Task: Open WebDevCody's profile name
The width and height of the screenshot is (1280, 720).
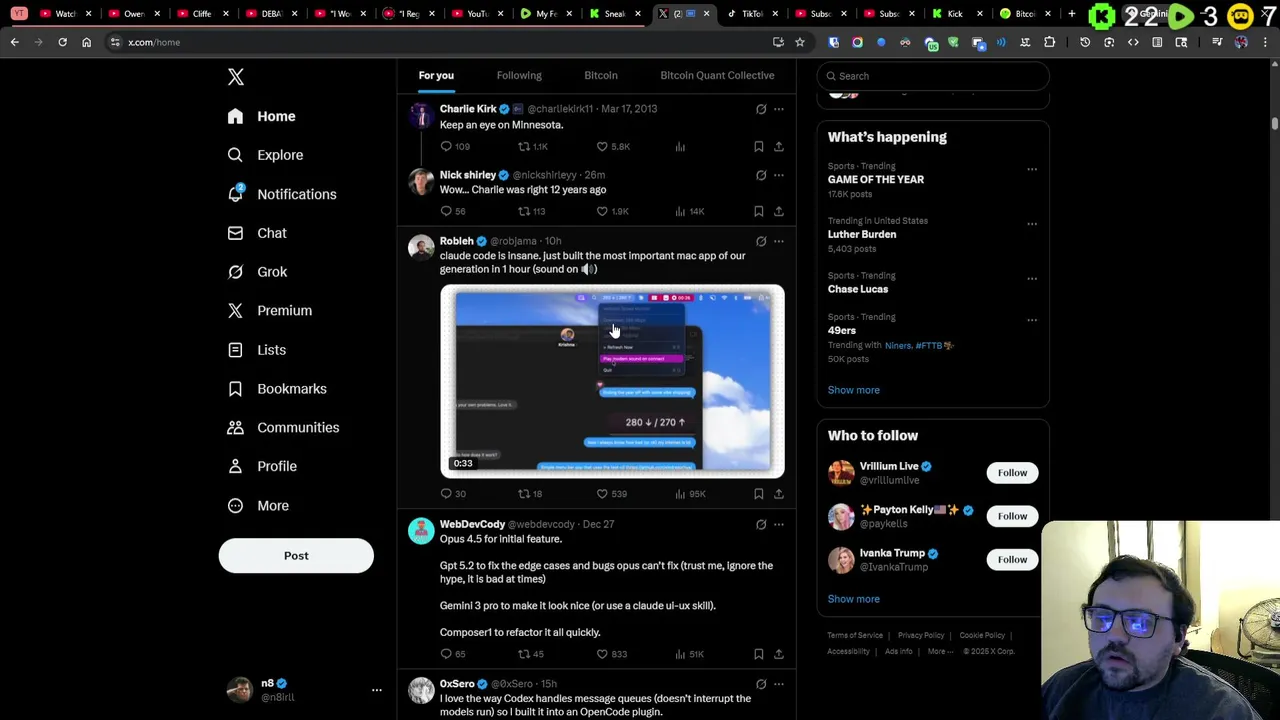Action: click(x=472, y=524)
